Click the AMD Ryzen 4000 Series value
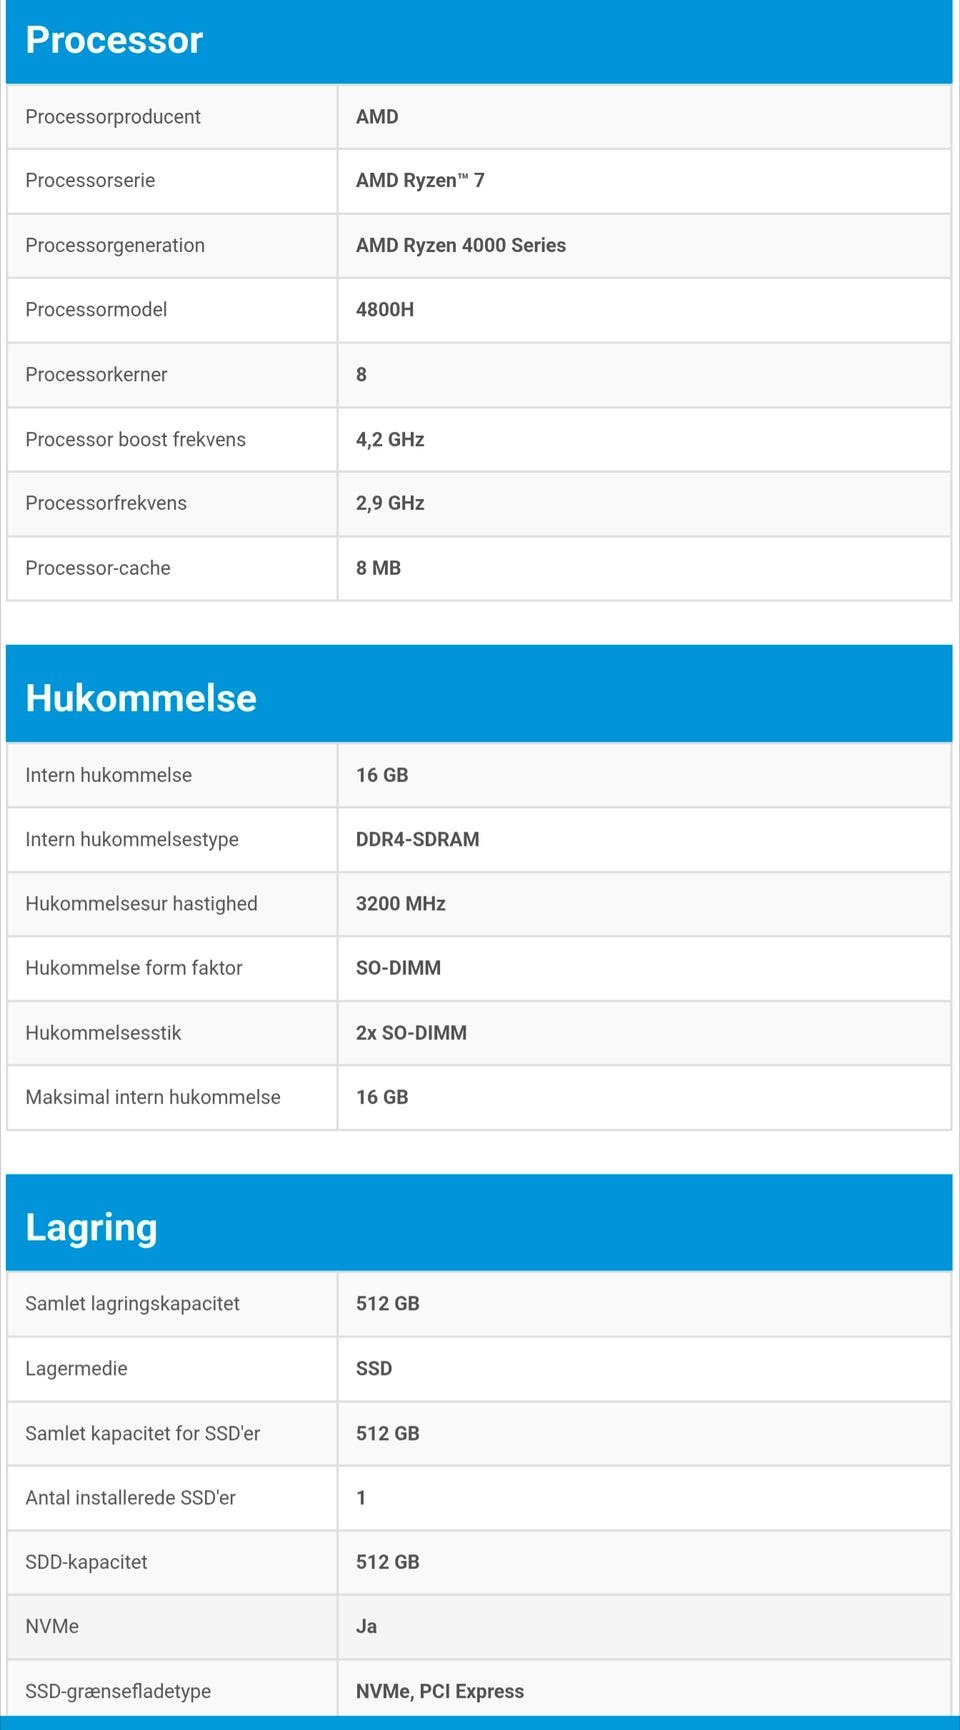Viewport: 960px width, 1730px height. [461, 245]
